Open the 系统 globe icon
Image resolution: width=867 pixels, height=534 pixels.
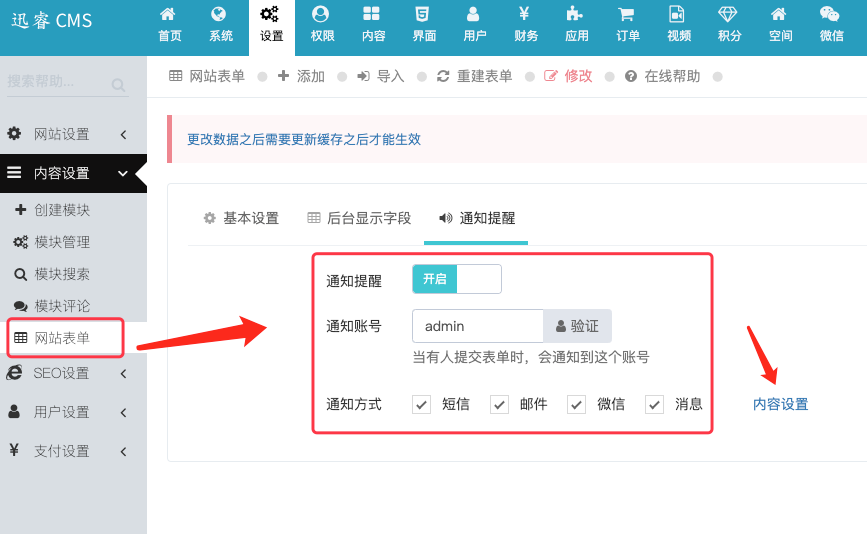click(x=219, y=14)
